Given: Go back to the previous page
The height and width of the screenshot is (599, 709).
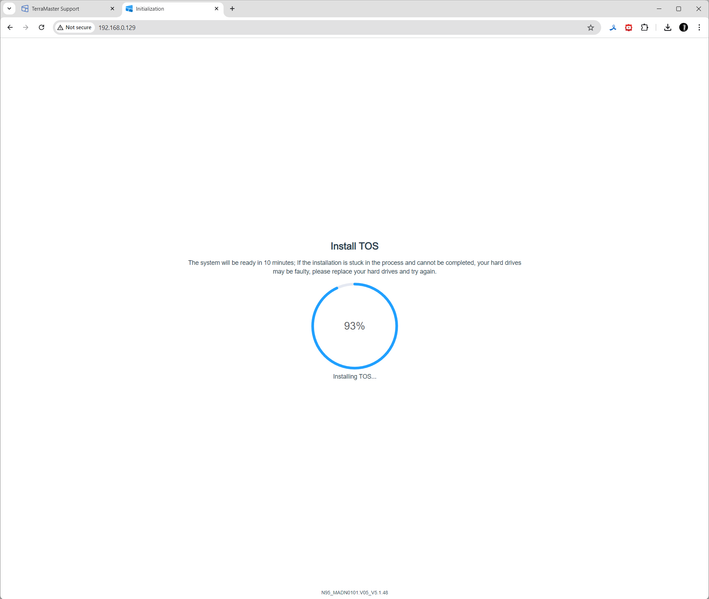Looking at the screenshot, I should coord(10,28).
